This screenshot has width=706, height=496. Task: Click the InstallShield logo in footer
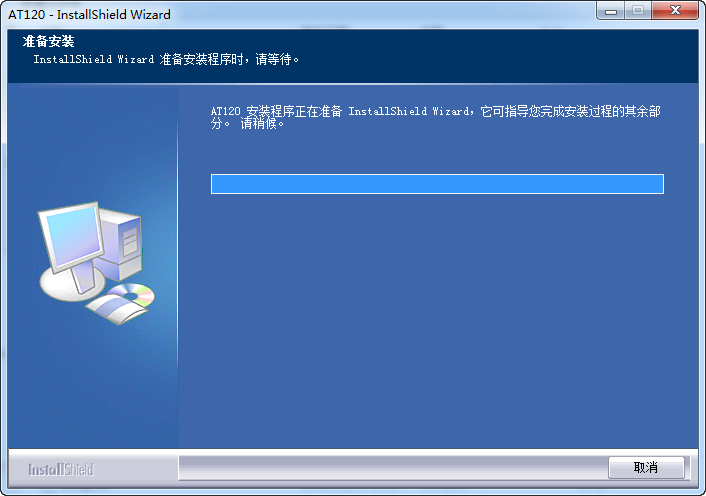coord(61,470)
